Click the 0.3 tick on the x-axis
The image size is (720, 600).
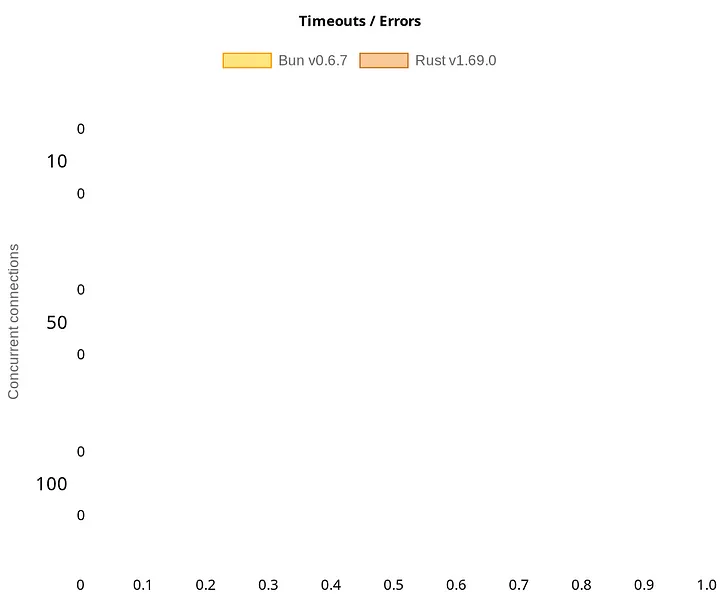coord(268,585)
